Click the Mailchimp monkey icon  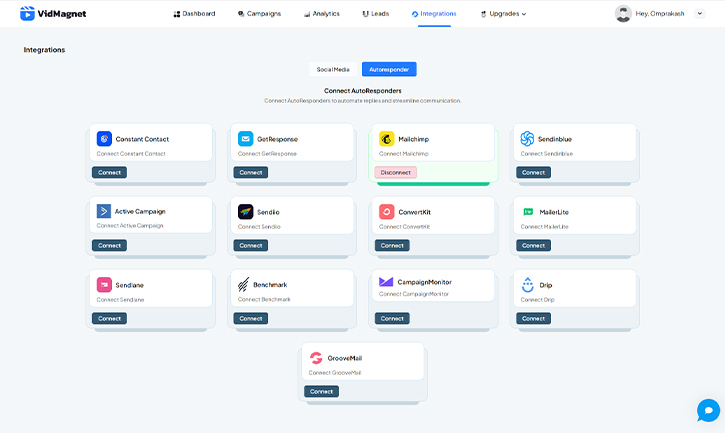pos(387,138)
